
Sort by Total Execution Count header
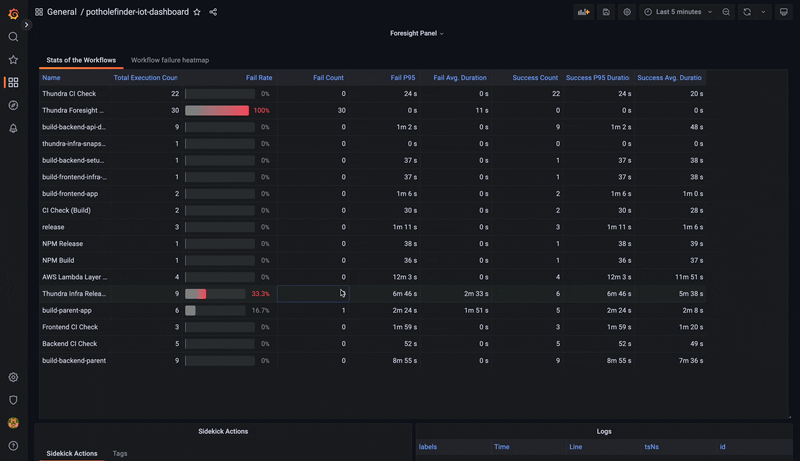tap(145, 78)
